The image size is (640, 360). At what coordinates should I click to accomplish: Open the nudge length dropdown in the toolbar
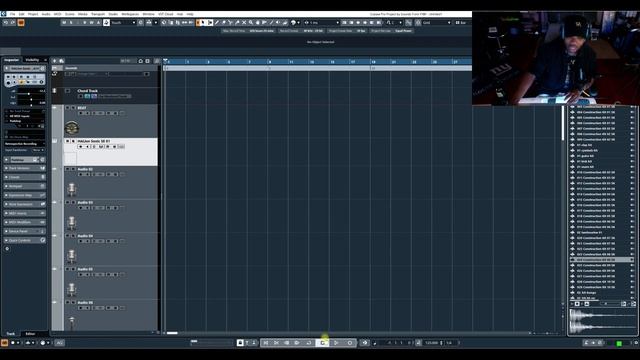pos(324,23)
